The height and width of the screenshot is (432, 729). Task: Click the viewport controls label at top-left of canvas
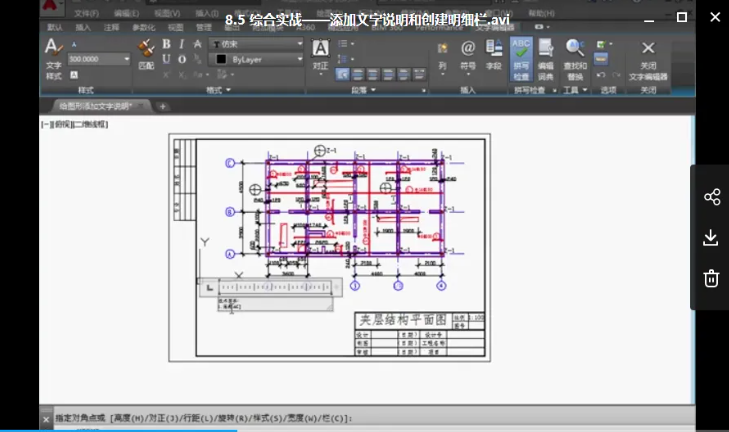[74, 124]
